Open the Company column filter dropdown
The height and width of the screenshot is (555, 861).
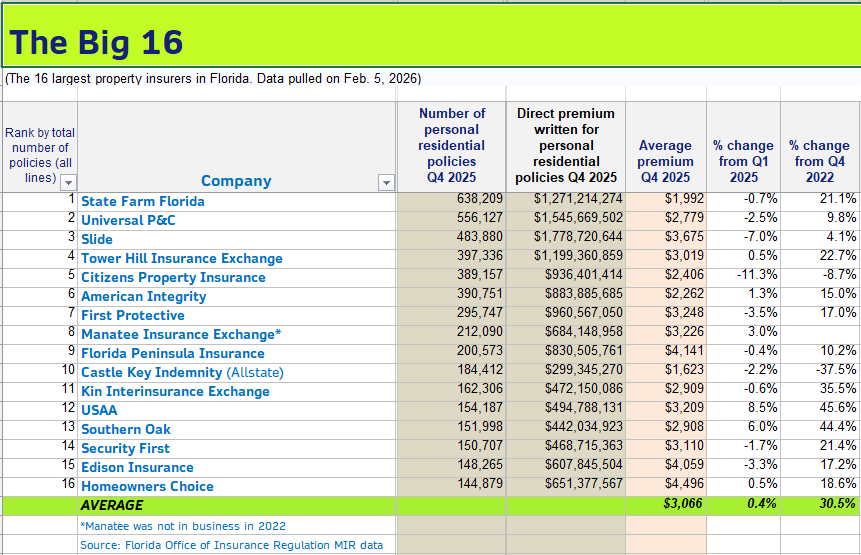386,182
